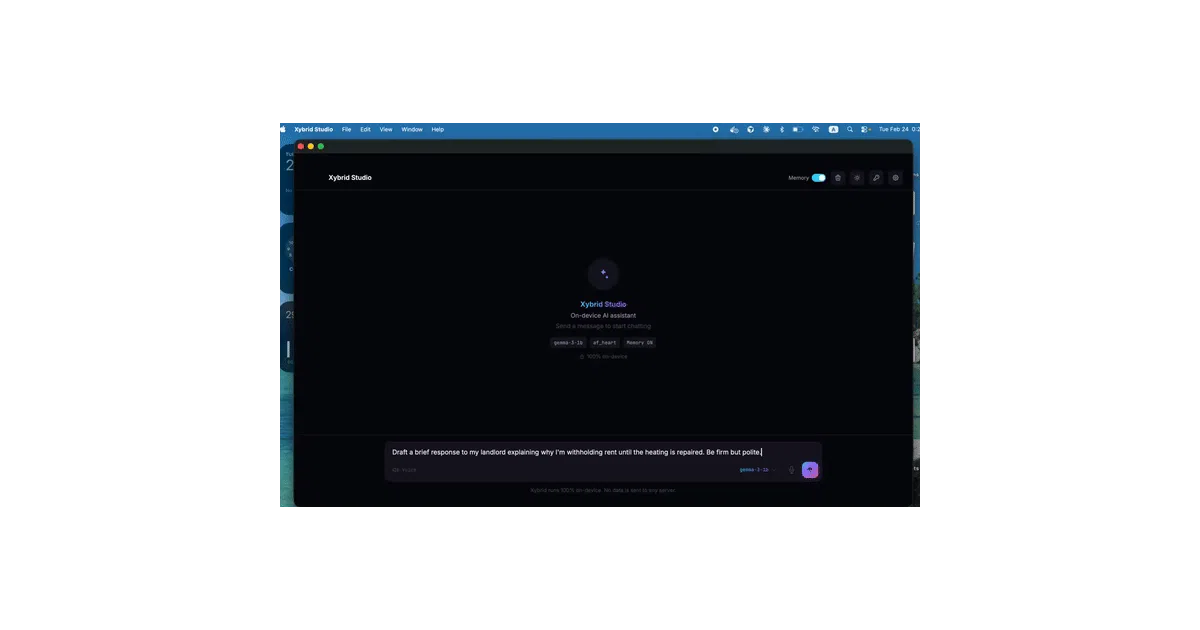The height and width of the screenshot is (630, 1200).
Task: Open Control Center in the menu bar
Action: pos(865,129)
